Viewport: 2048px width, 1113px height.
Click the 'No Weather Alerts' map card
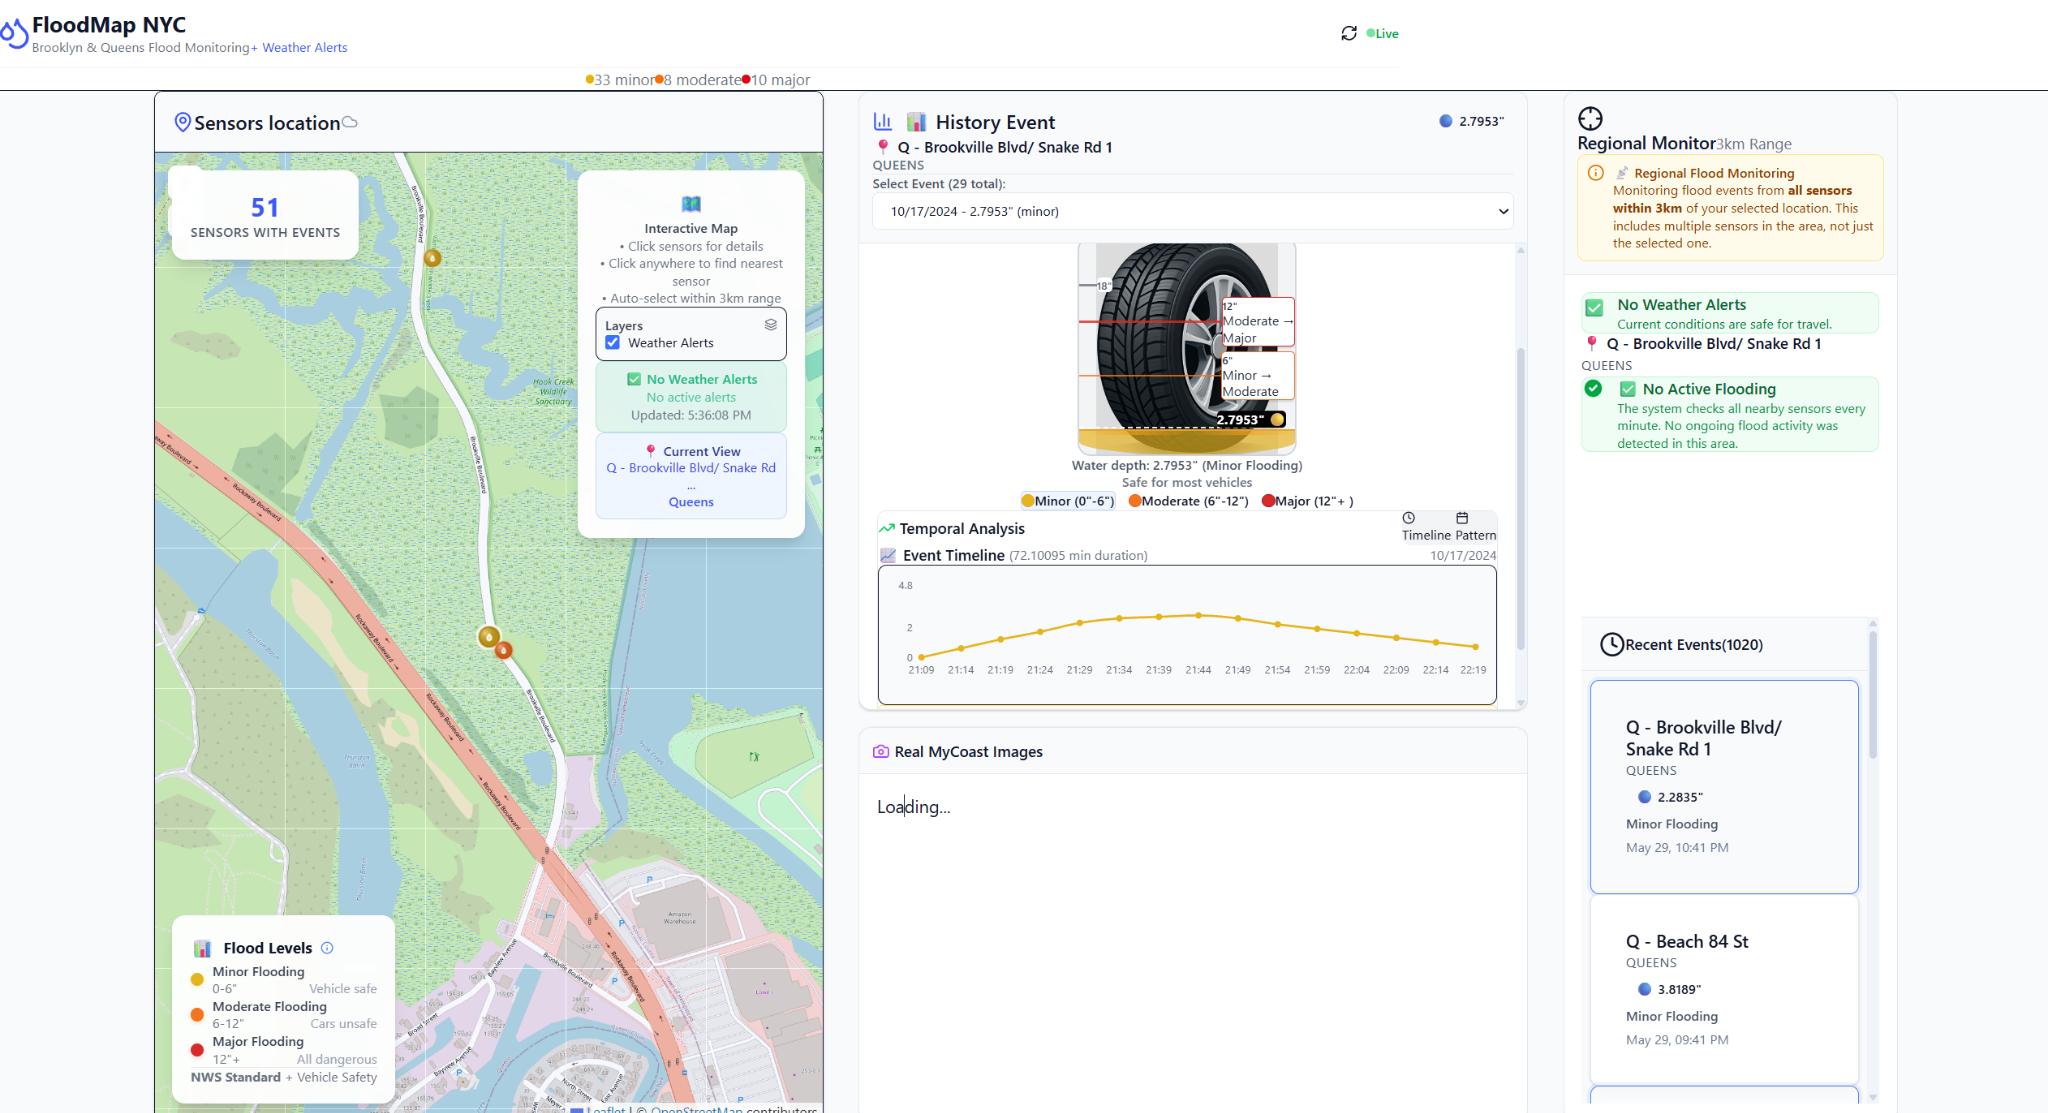(x=691, y=397)
